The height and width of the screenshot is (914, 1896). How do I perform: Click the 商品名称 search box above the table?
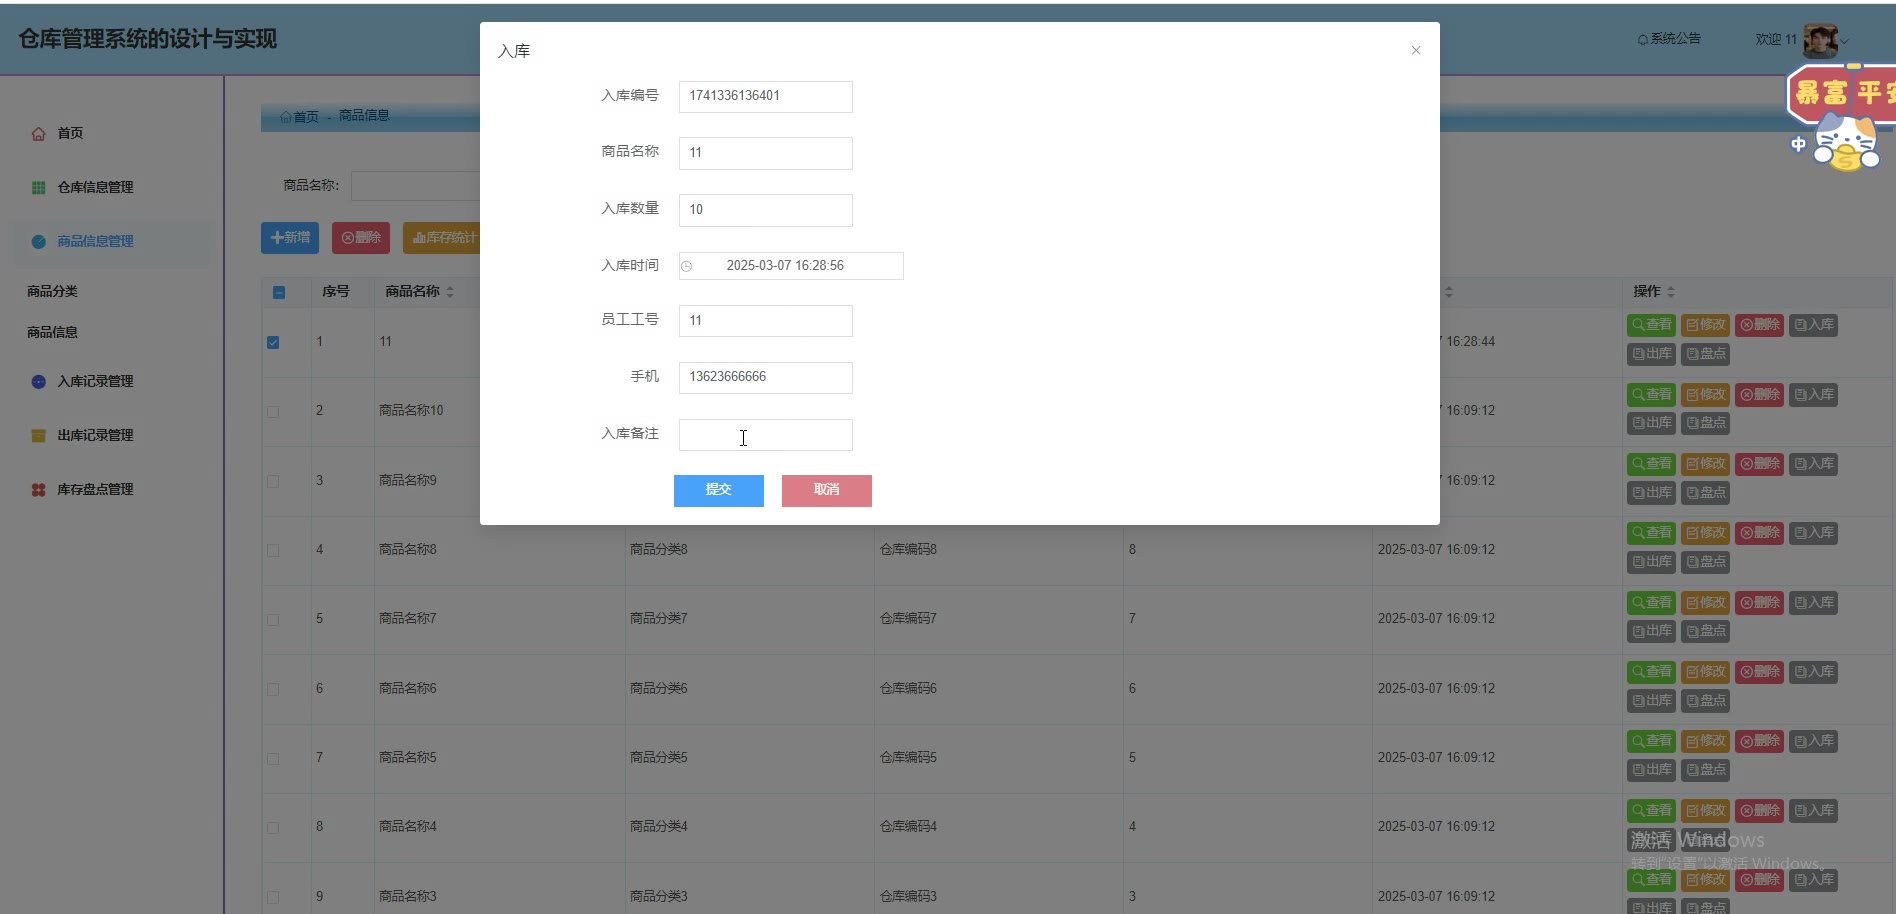pyautogui.click(x=415, y=186)
